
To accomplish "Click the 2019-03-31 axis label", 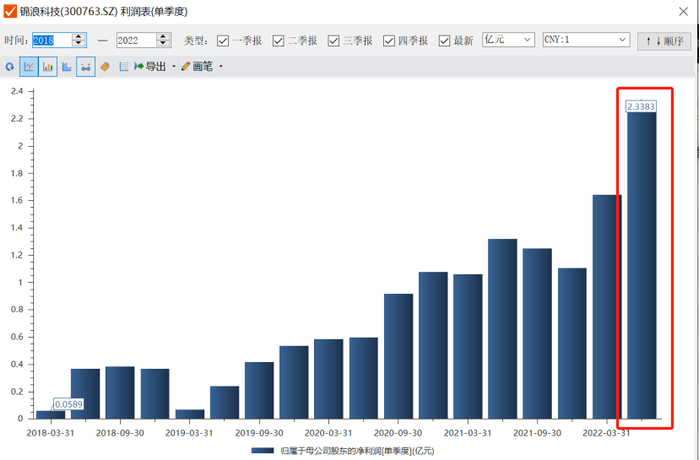I will [189, 433].
